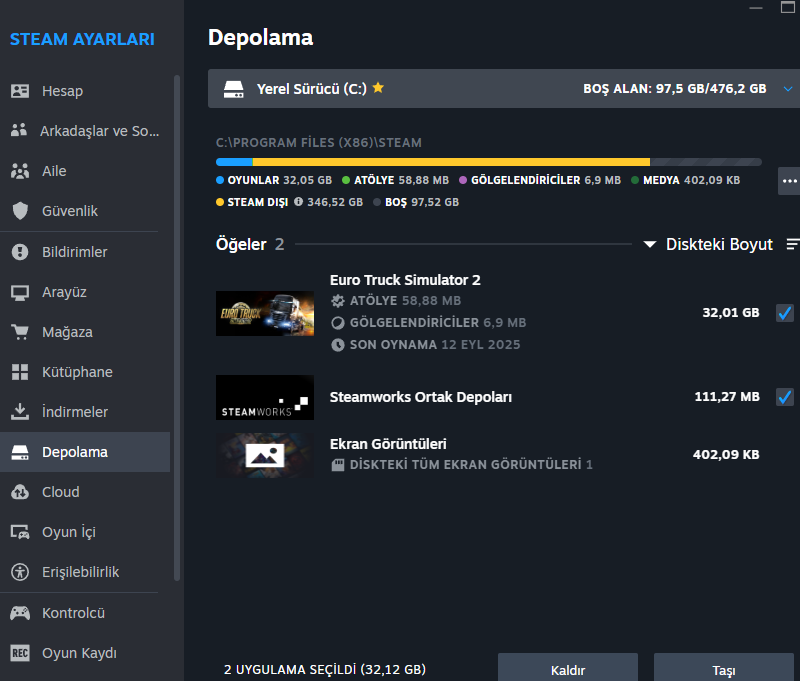Click the Kaldır button
800x681 pixels.
(568, 669)
